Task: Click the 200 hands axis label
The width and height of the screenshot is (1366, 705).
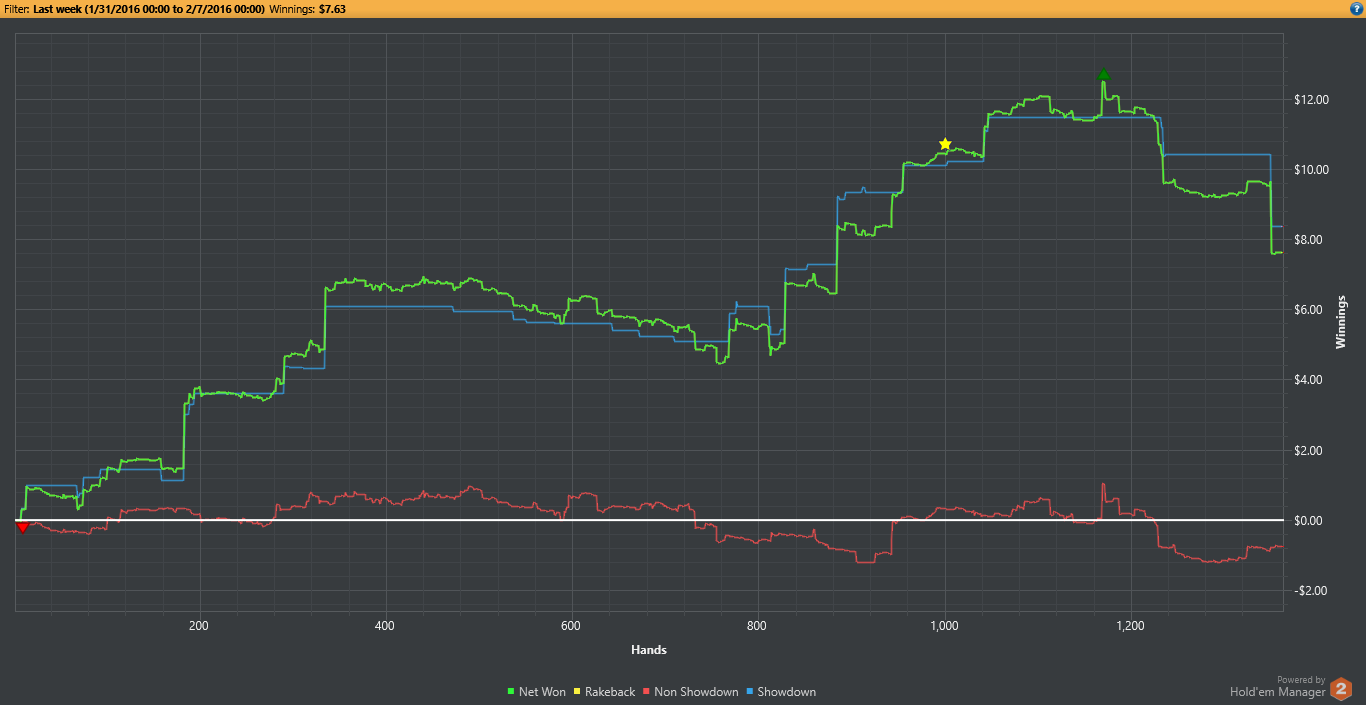Action: coord(199,626)
